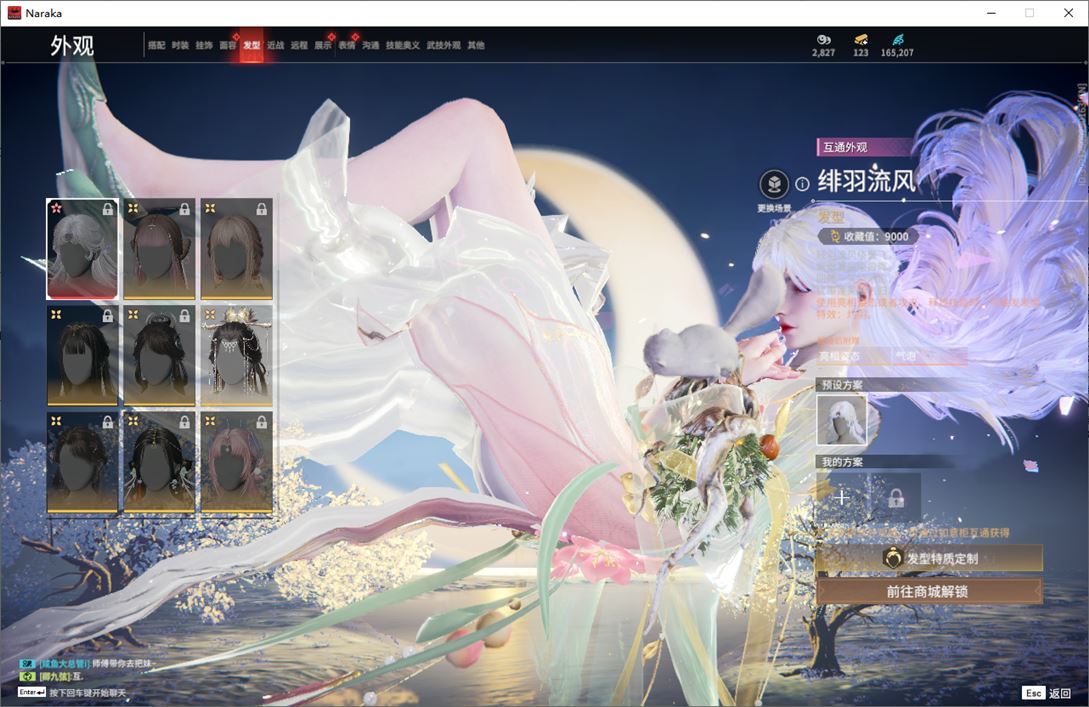Minimize the Naraka window

point(992,13)
